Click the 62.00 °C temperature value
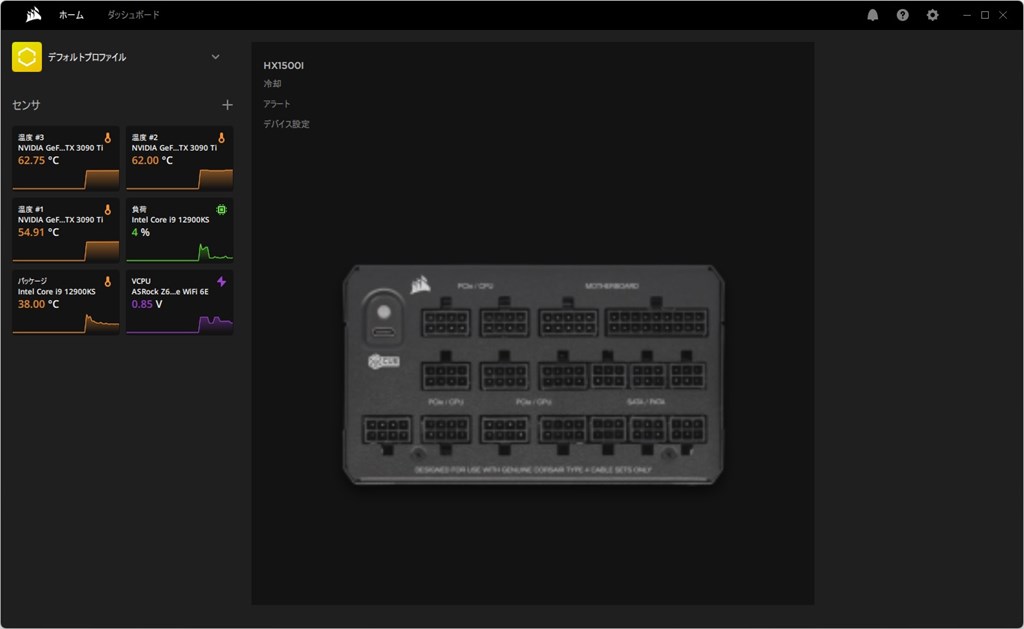Image resolution: width=1024 pixels, height=629 pixels. [152, 161]
